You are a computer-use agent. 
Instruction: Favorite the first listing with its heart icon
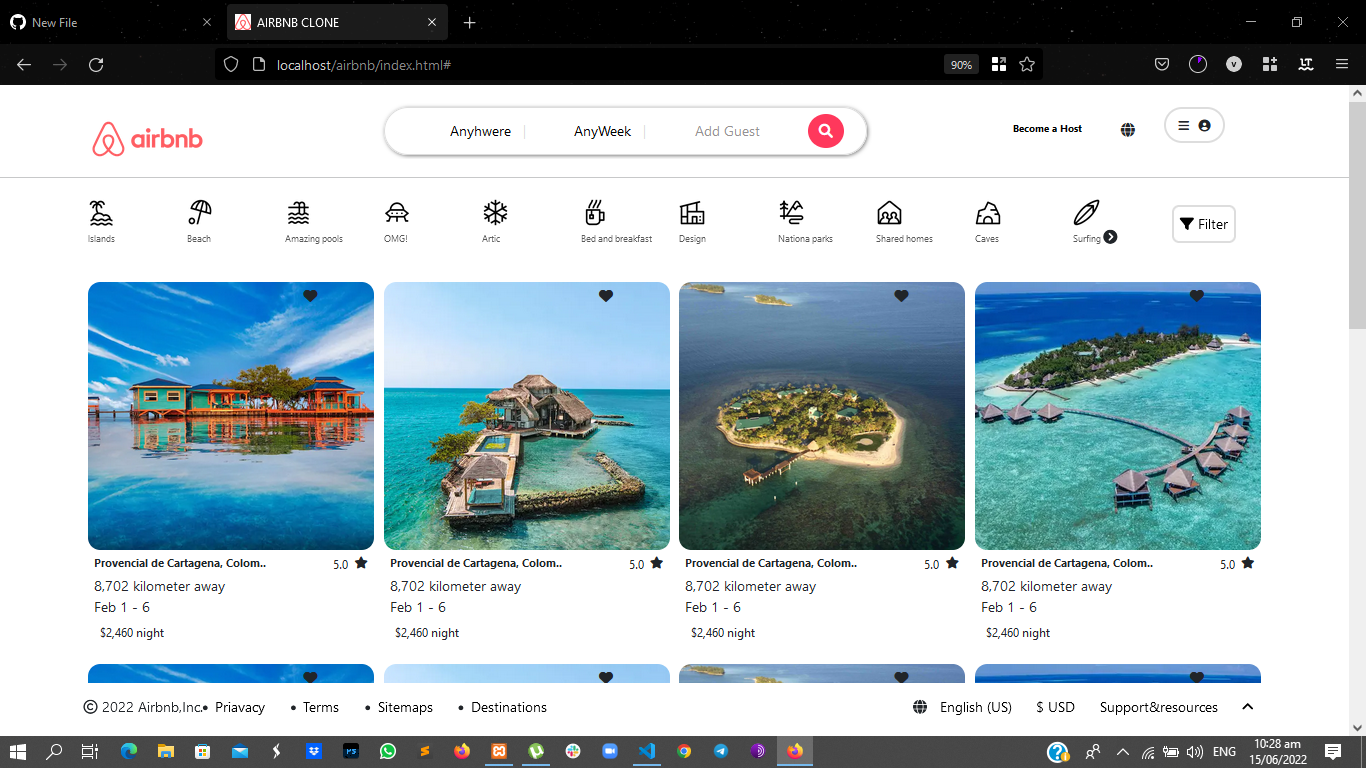coord(310,296)
